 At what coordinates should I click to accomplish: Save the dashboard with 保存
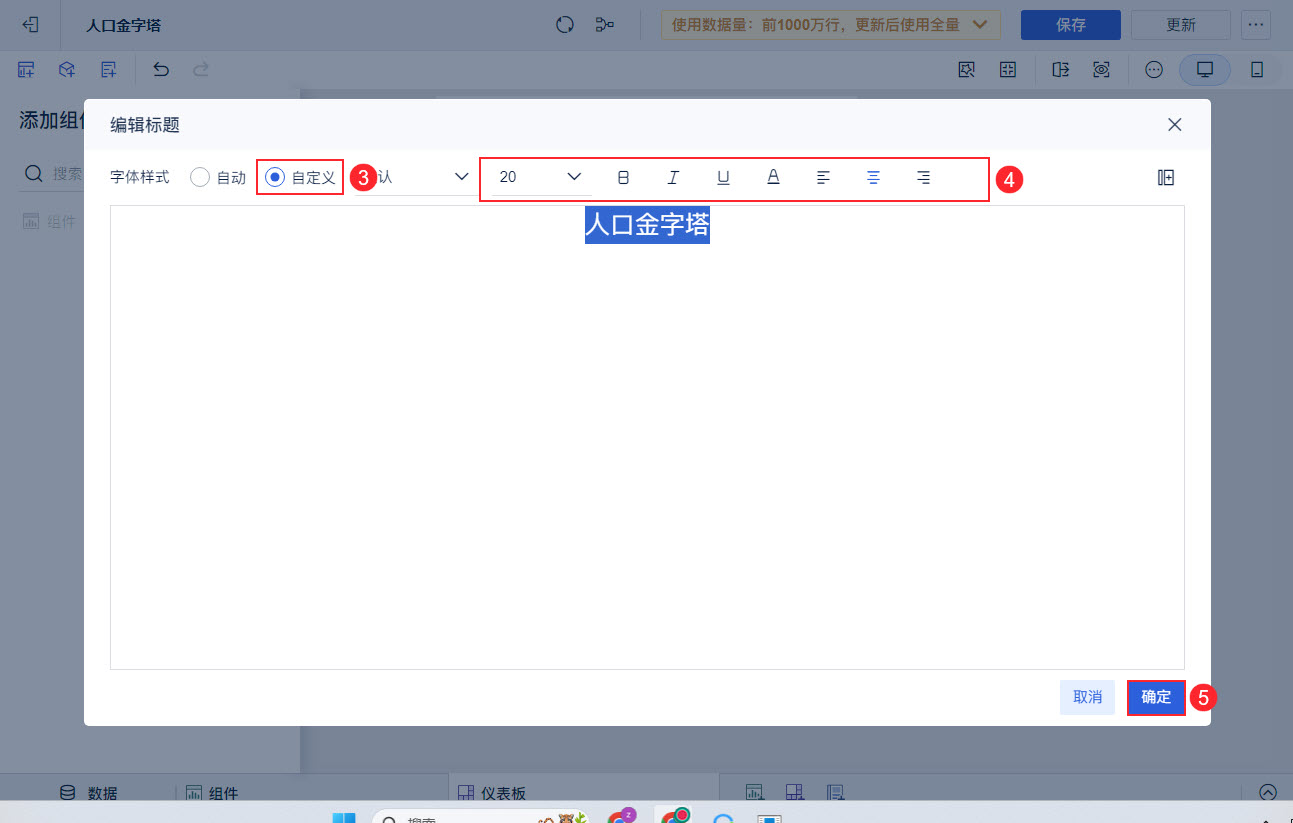click(1071, 25)
